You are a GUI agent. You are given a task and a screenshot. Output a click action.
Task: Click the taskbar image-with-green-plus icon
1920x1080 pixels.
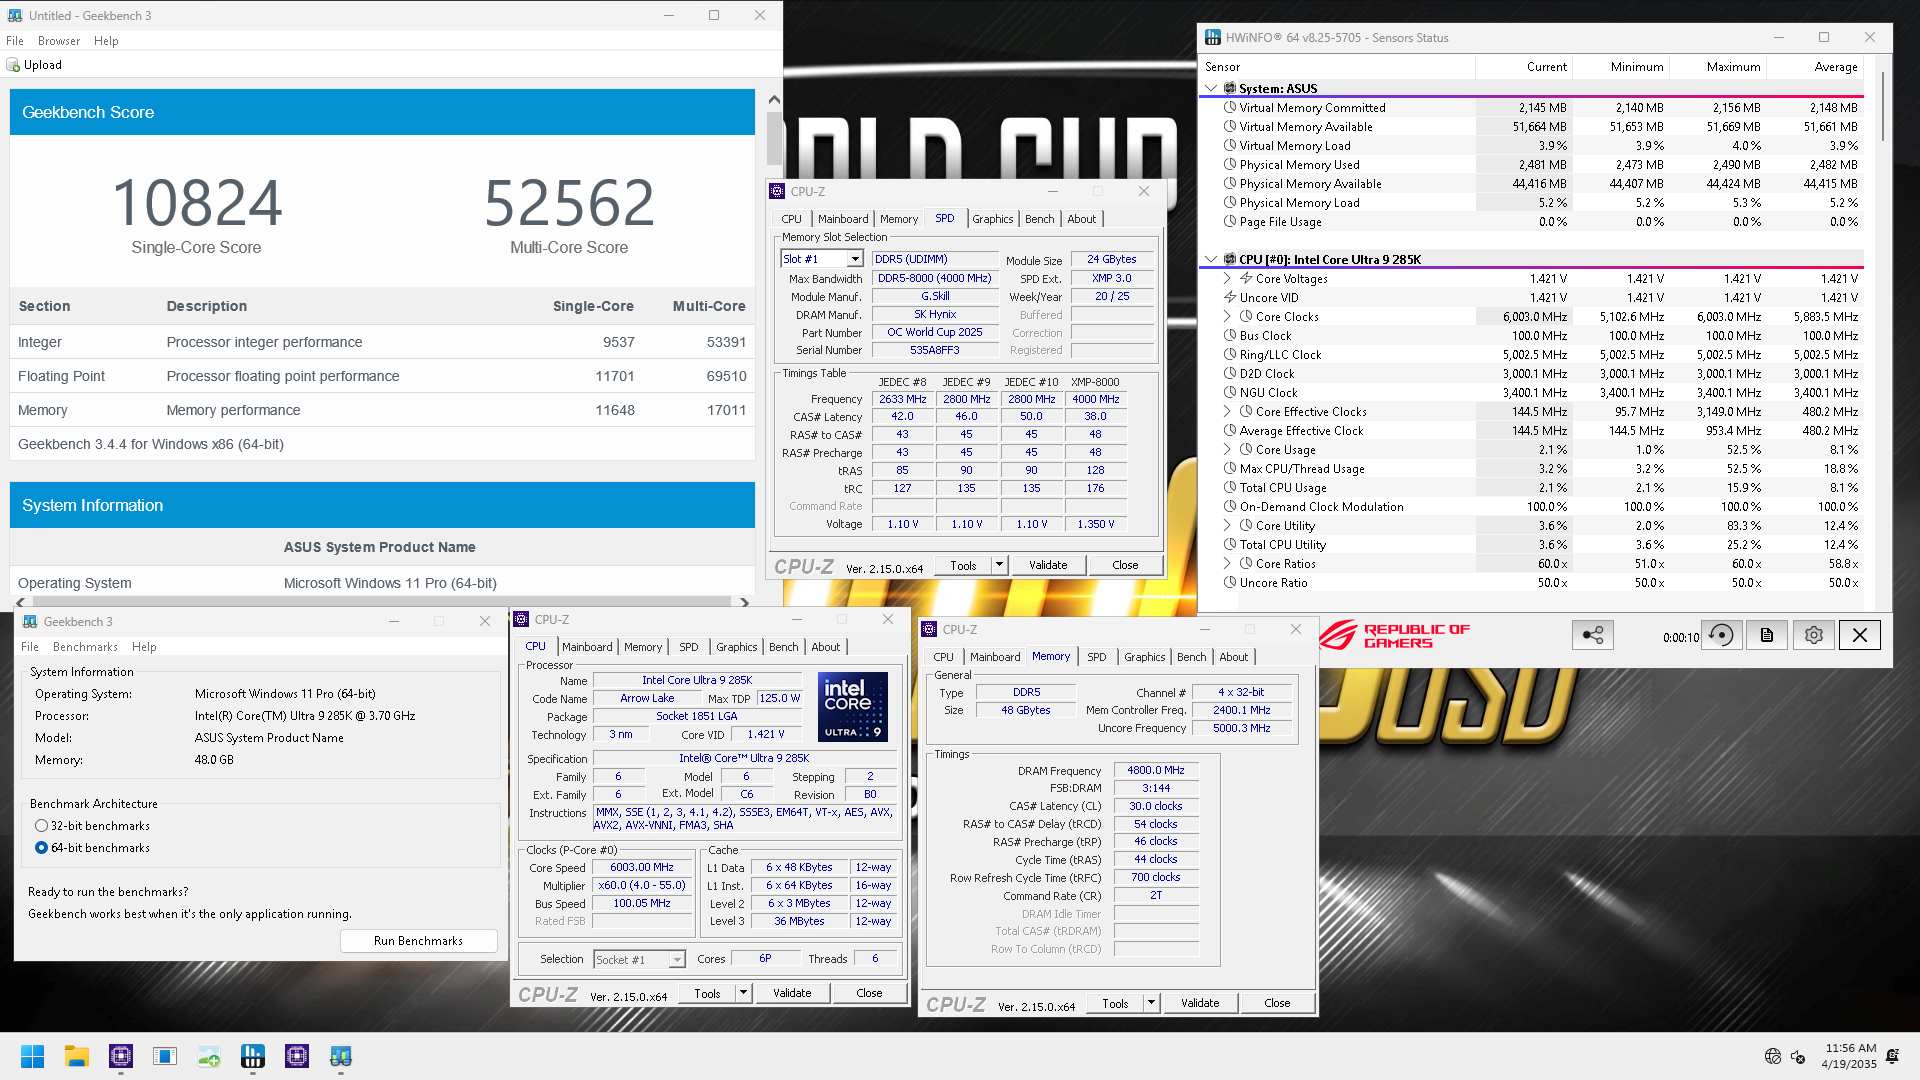[x=209, y=1056]
